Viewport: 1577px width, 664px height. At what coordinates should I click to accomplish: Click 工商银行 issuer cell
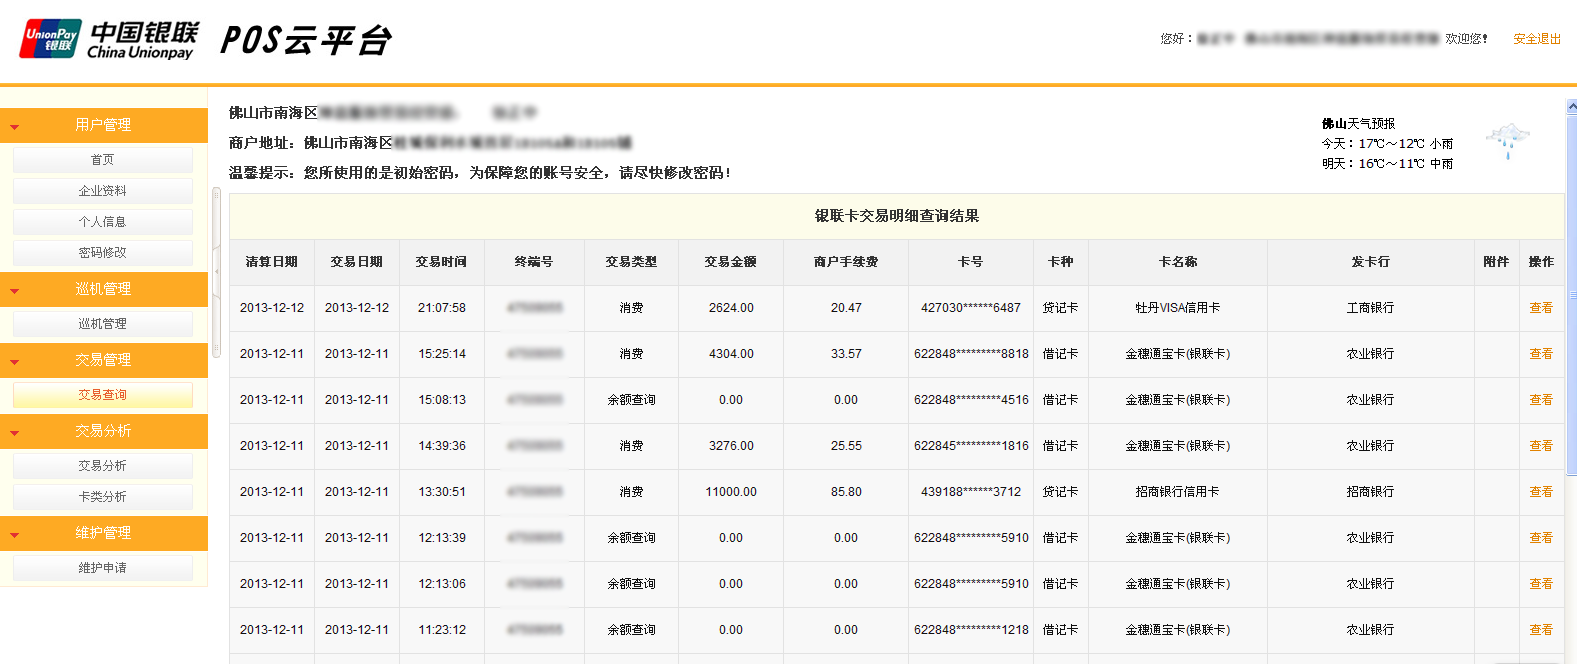click(x=1371, y=308)
